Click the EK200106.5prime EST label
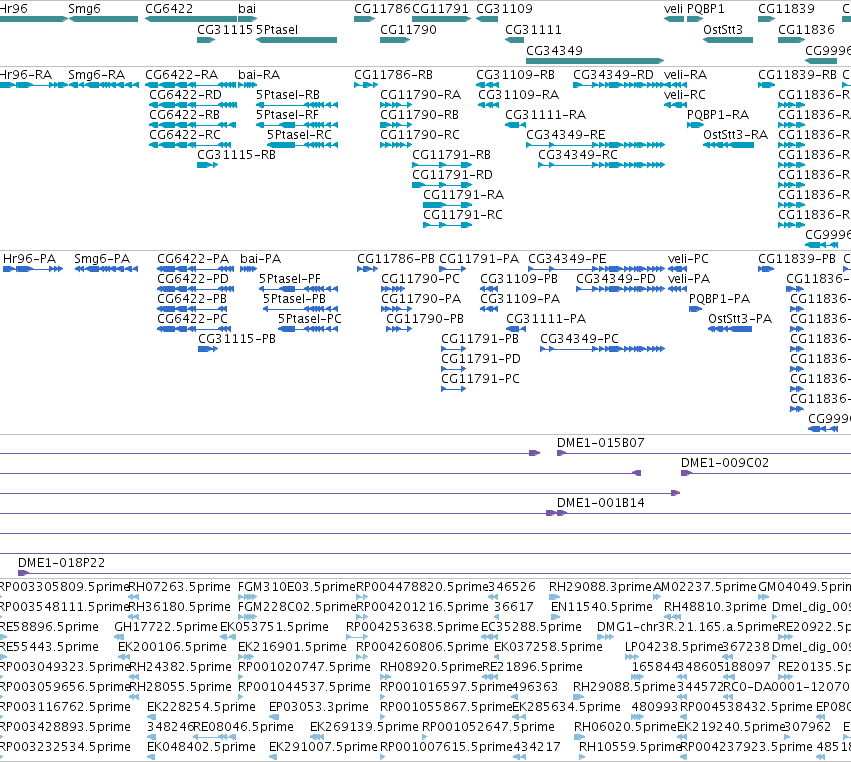 click(x=172, y=647)
